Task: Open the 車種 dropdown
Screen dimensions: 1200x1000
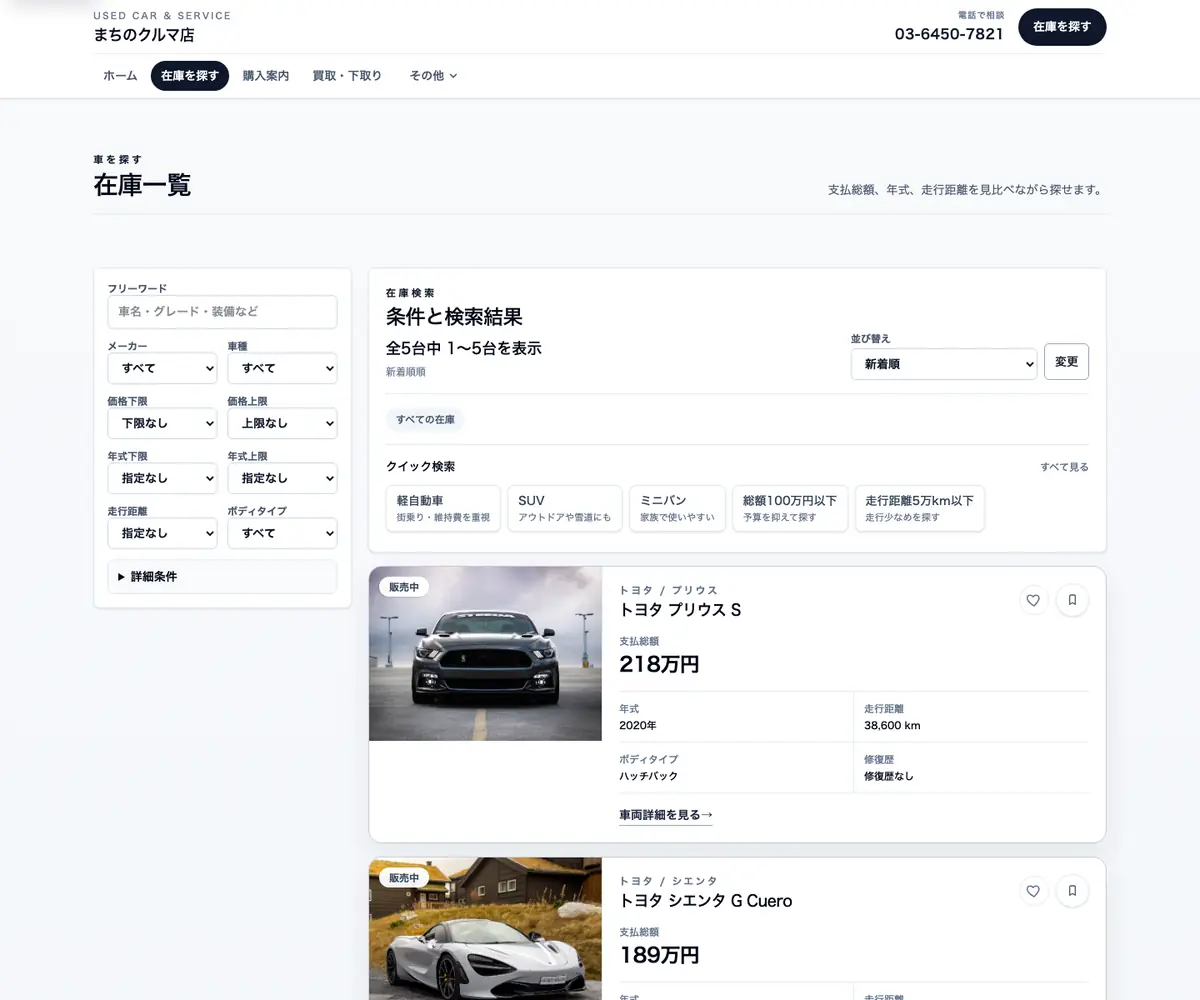Action: point(282,368)
